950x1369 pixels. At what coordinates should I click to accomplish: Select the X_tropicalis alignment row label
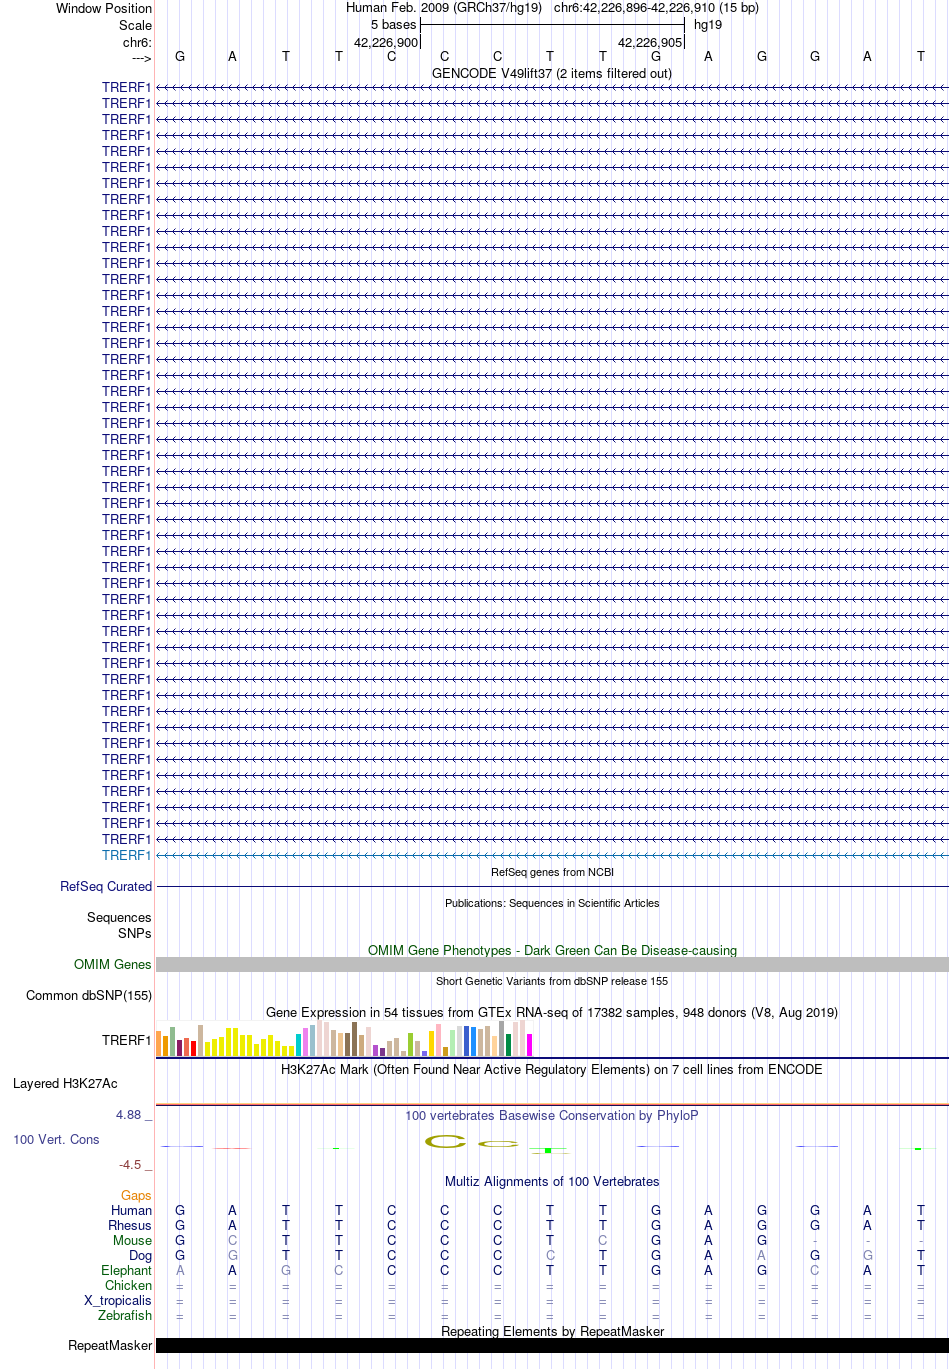[118, 1300]
